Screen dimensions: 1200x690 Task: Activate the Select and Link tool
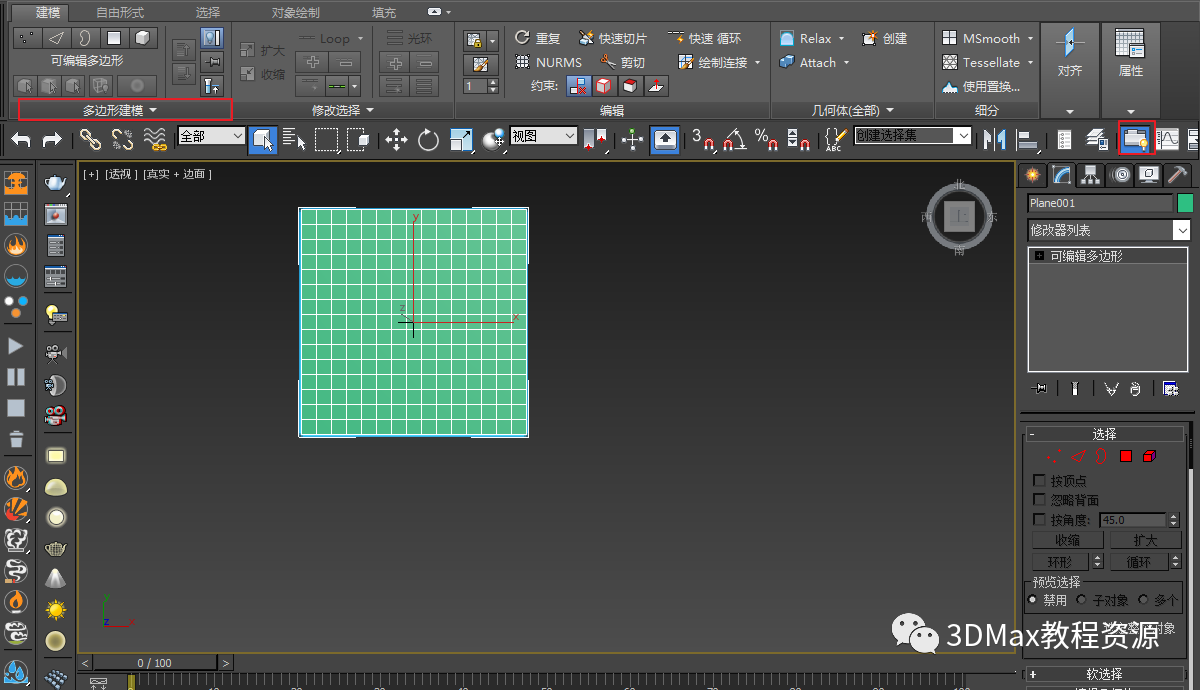[x=90, y=140]
